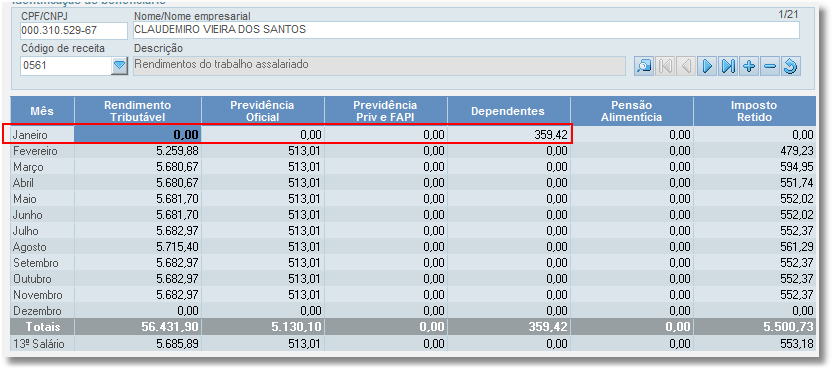The image size is (833, 371).
Task: Select Dezembro Rendimento Tributável cell 0,00
Action: pyautogui.click(x=138, y=310)
